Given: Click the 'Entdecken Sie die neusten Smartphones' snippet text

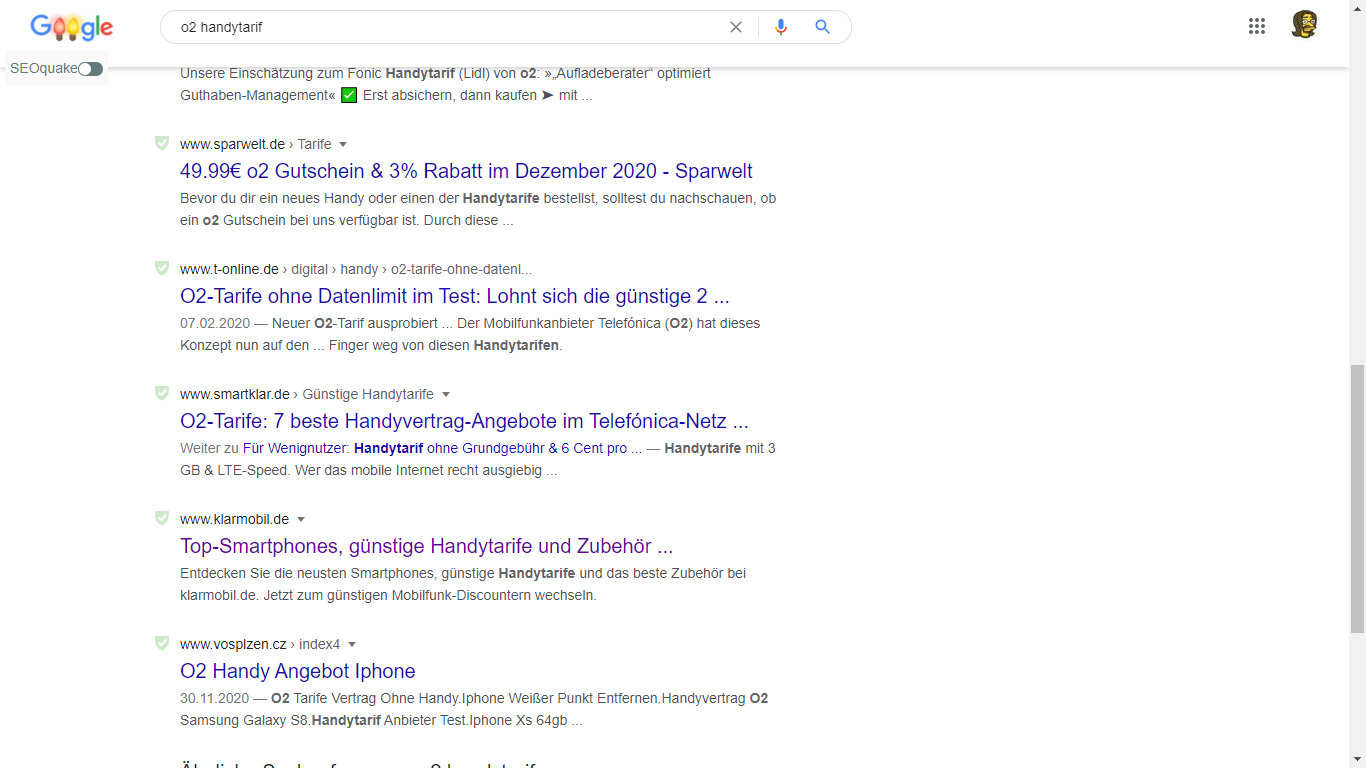Looking at the screenshot, I should click(x=463, y=584).
